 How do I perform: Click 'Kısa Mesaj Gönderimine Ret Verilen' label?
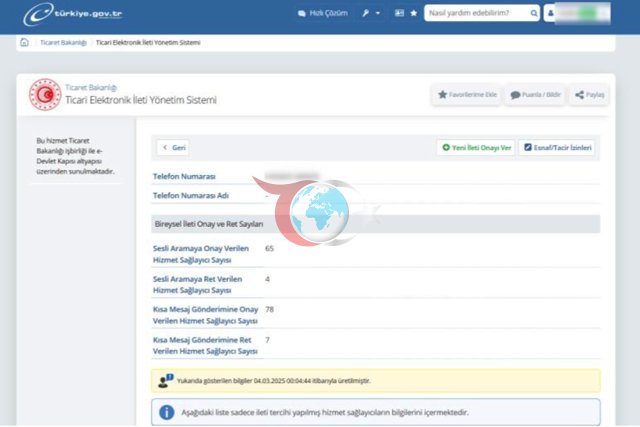(205, 345)
